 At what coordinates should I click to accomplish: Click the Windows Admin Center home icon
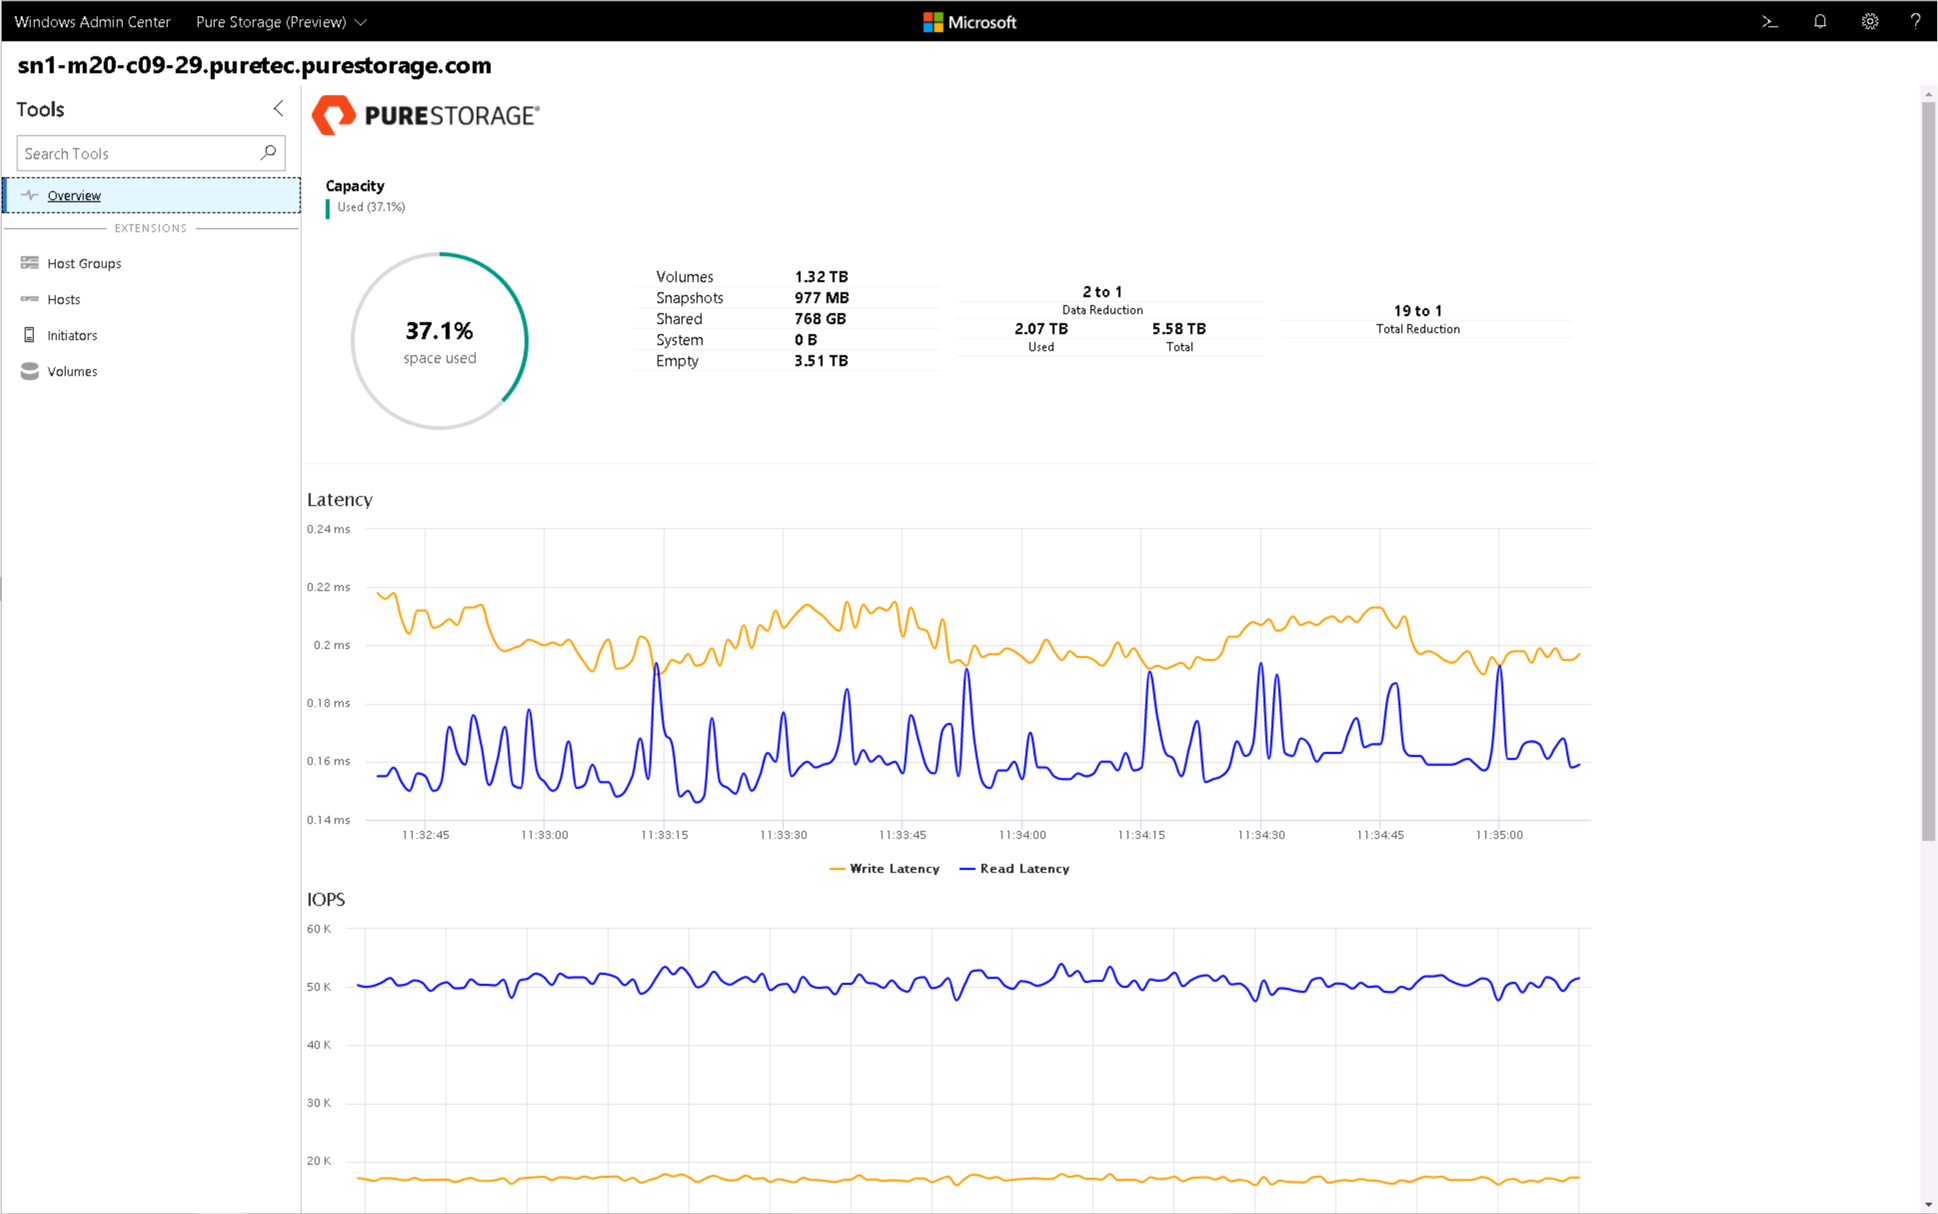(92, 20)
